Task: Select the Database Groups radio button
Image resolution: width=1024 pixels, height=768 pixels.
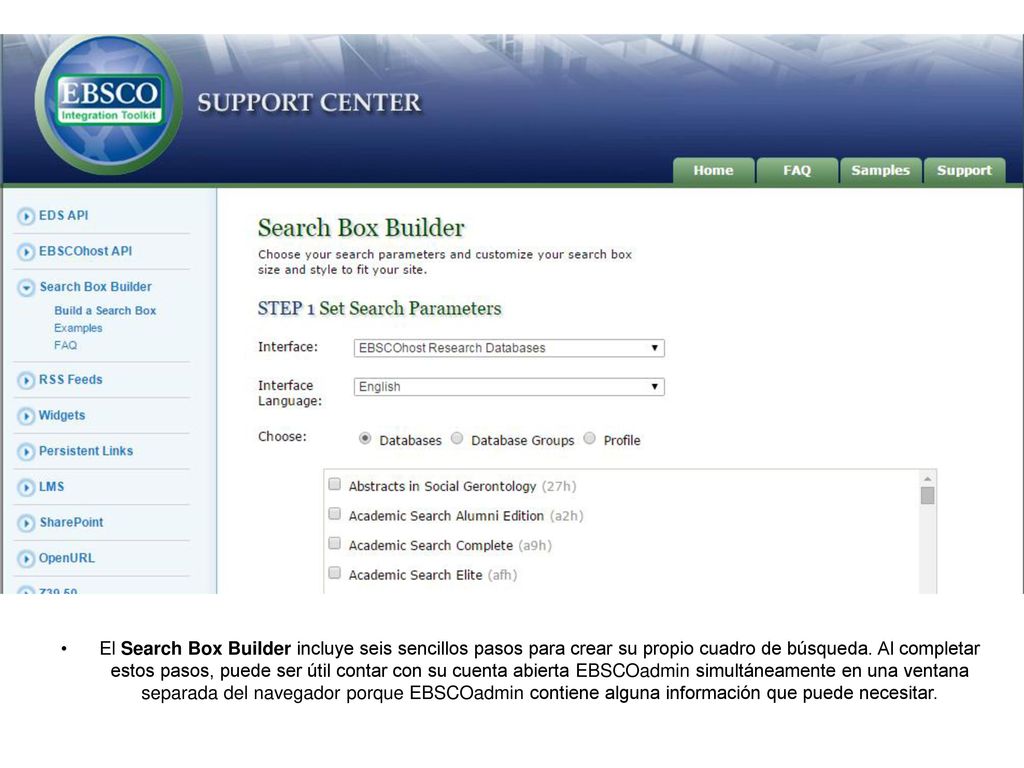Action: tap(457, 438)
